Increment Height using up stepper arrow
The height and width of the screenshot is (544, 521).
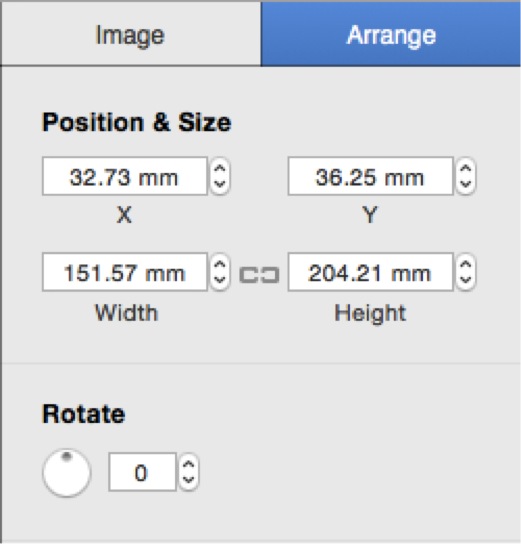pos(466,264)
